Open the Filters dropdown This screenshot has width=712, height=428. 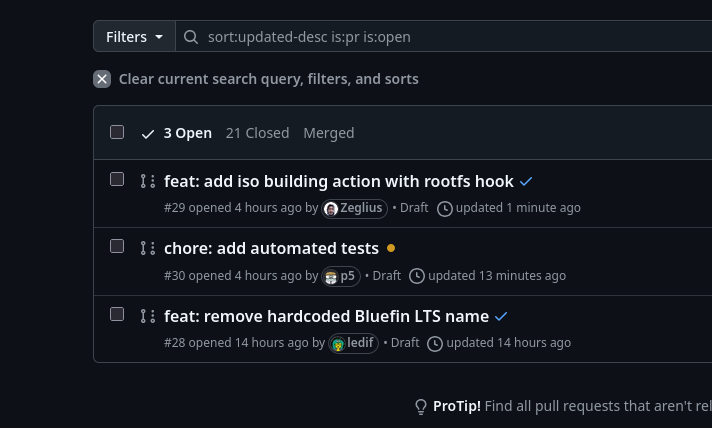(134, 37)
